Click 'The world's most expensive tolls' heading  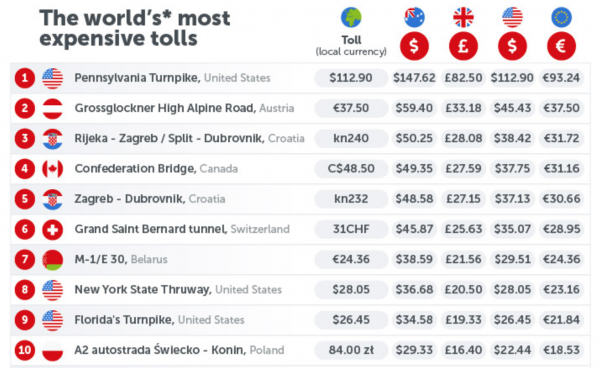point(135,28)
